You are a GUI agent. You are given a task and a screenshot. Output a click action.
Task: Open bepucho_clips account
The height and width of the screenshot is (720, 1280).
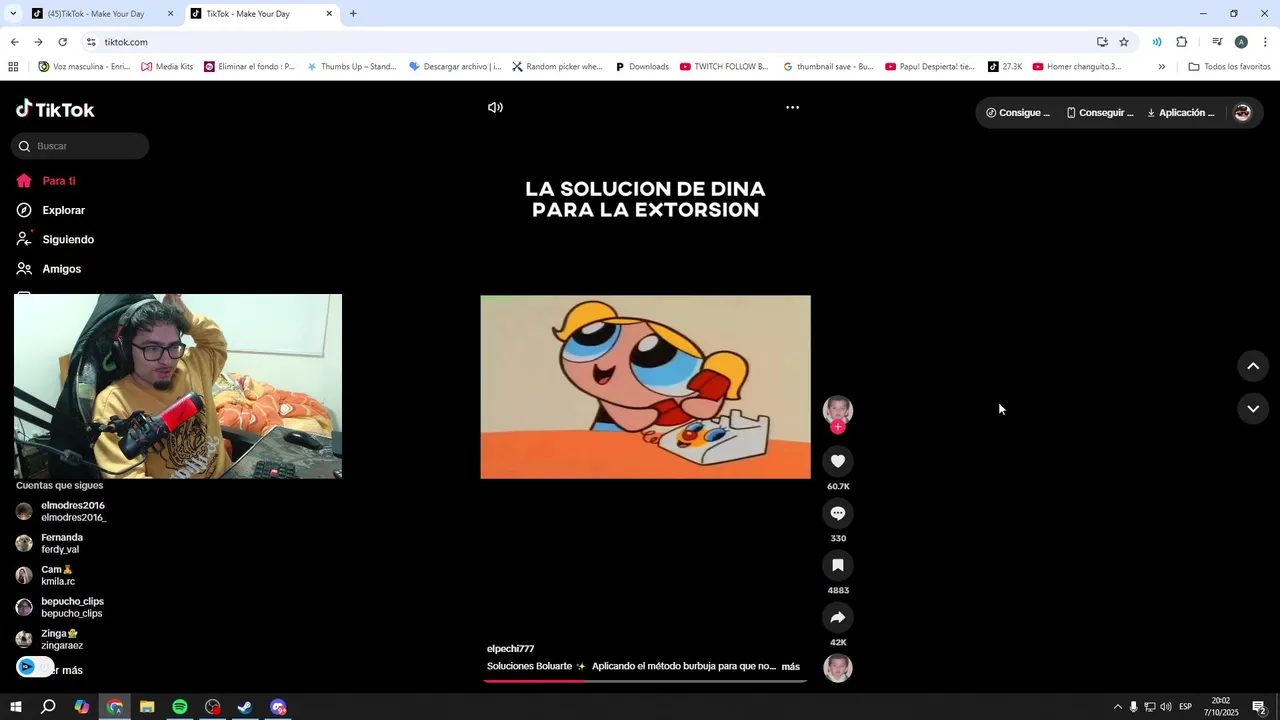point(60,607)
